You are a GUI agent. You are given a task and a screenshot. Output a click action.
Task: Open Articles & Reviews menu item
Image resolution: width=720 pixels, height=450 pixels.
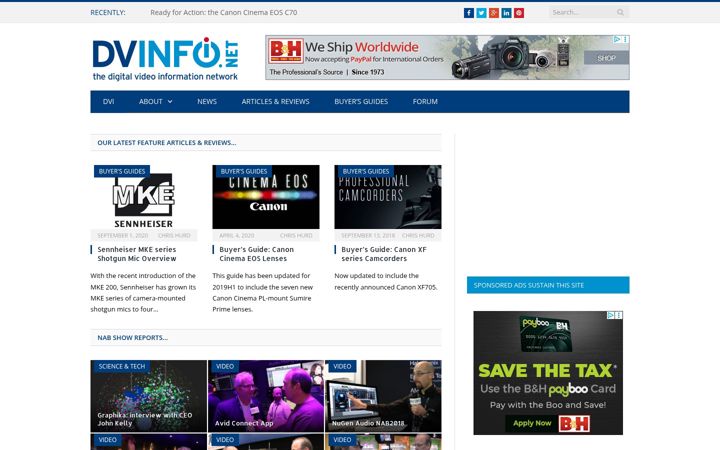(276, 101)
